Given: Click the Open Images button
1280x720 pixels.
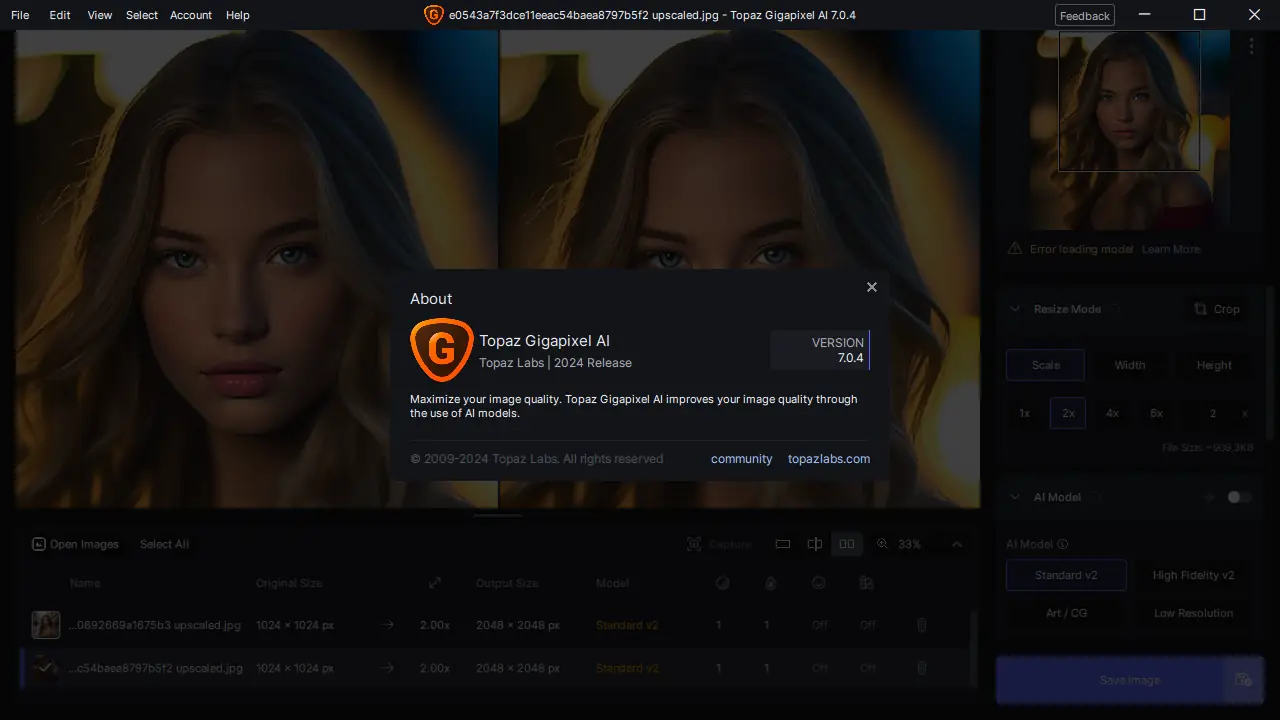Looking at the screenshot, I should (x=75, y=544).
